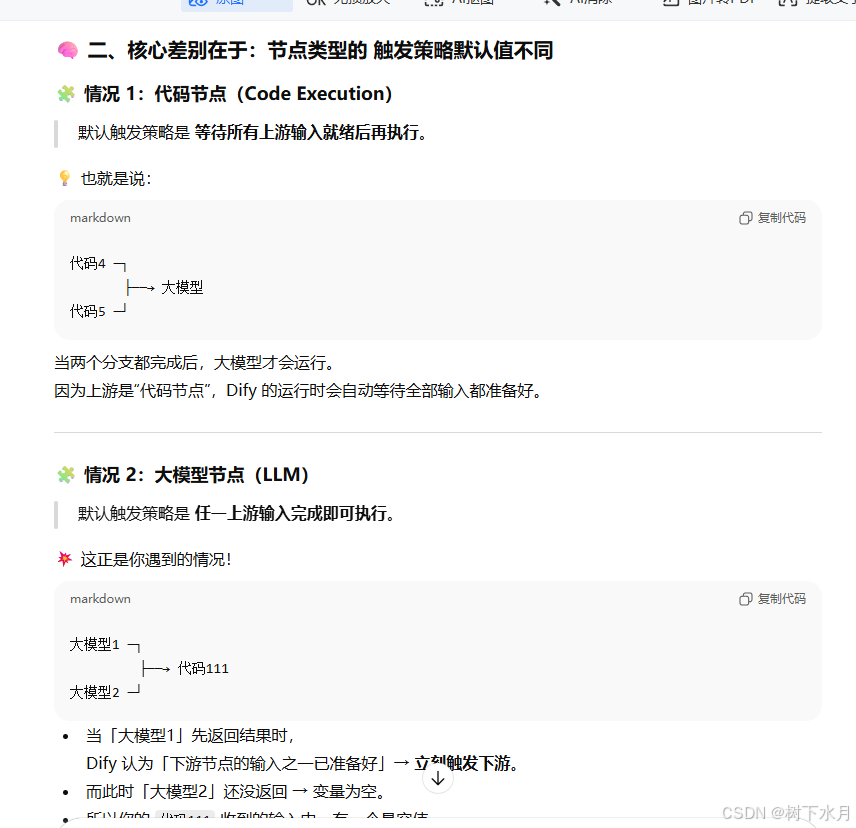Screen dimensions: 856x828
Task: Click the text 这正是你遇到的情况!
Action: [156, 559]
